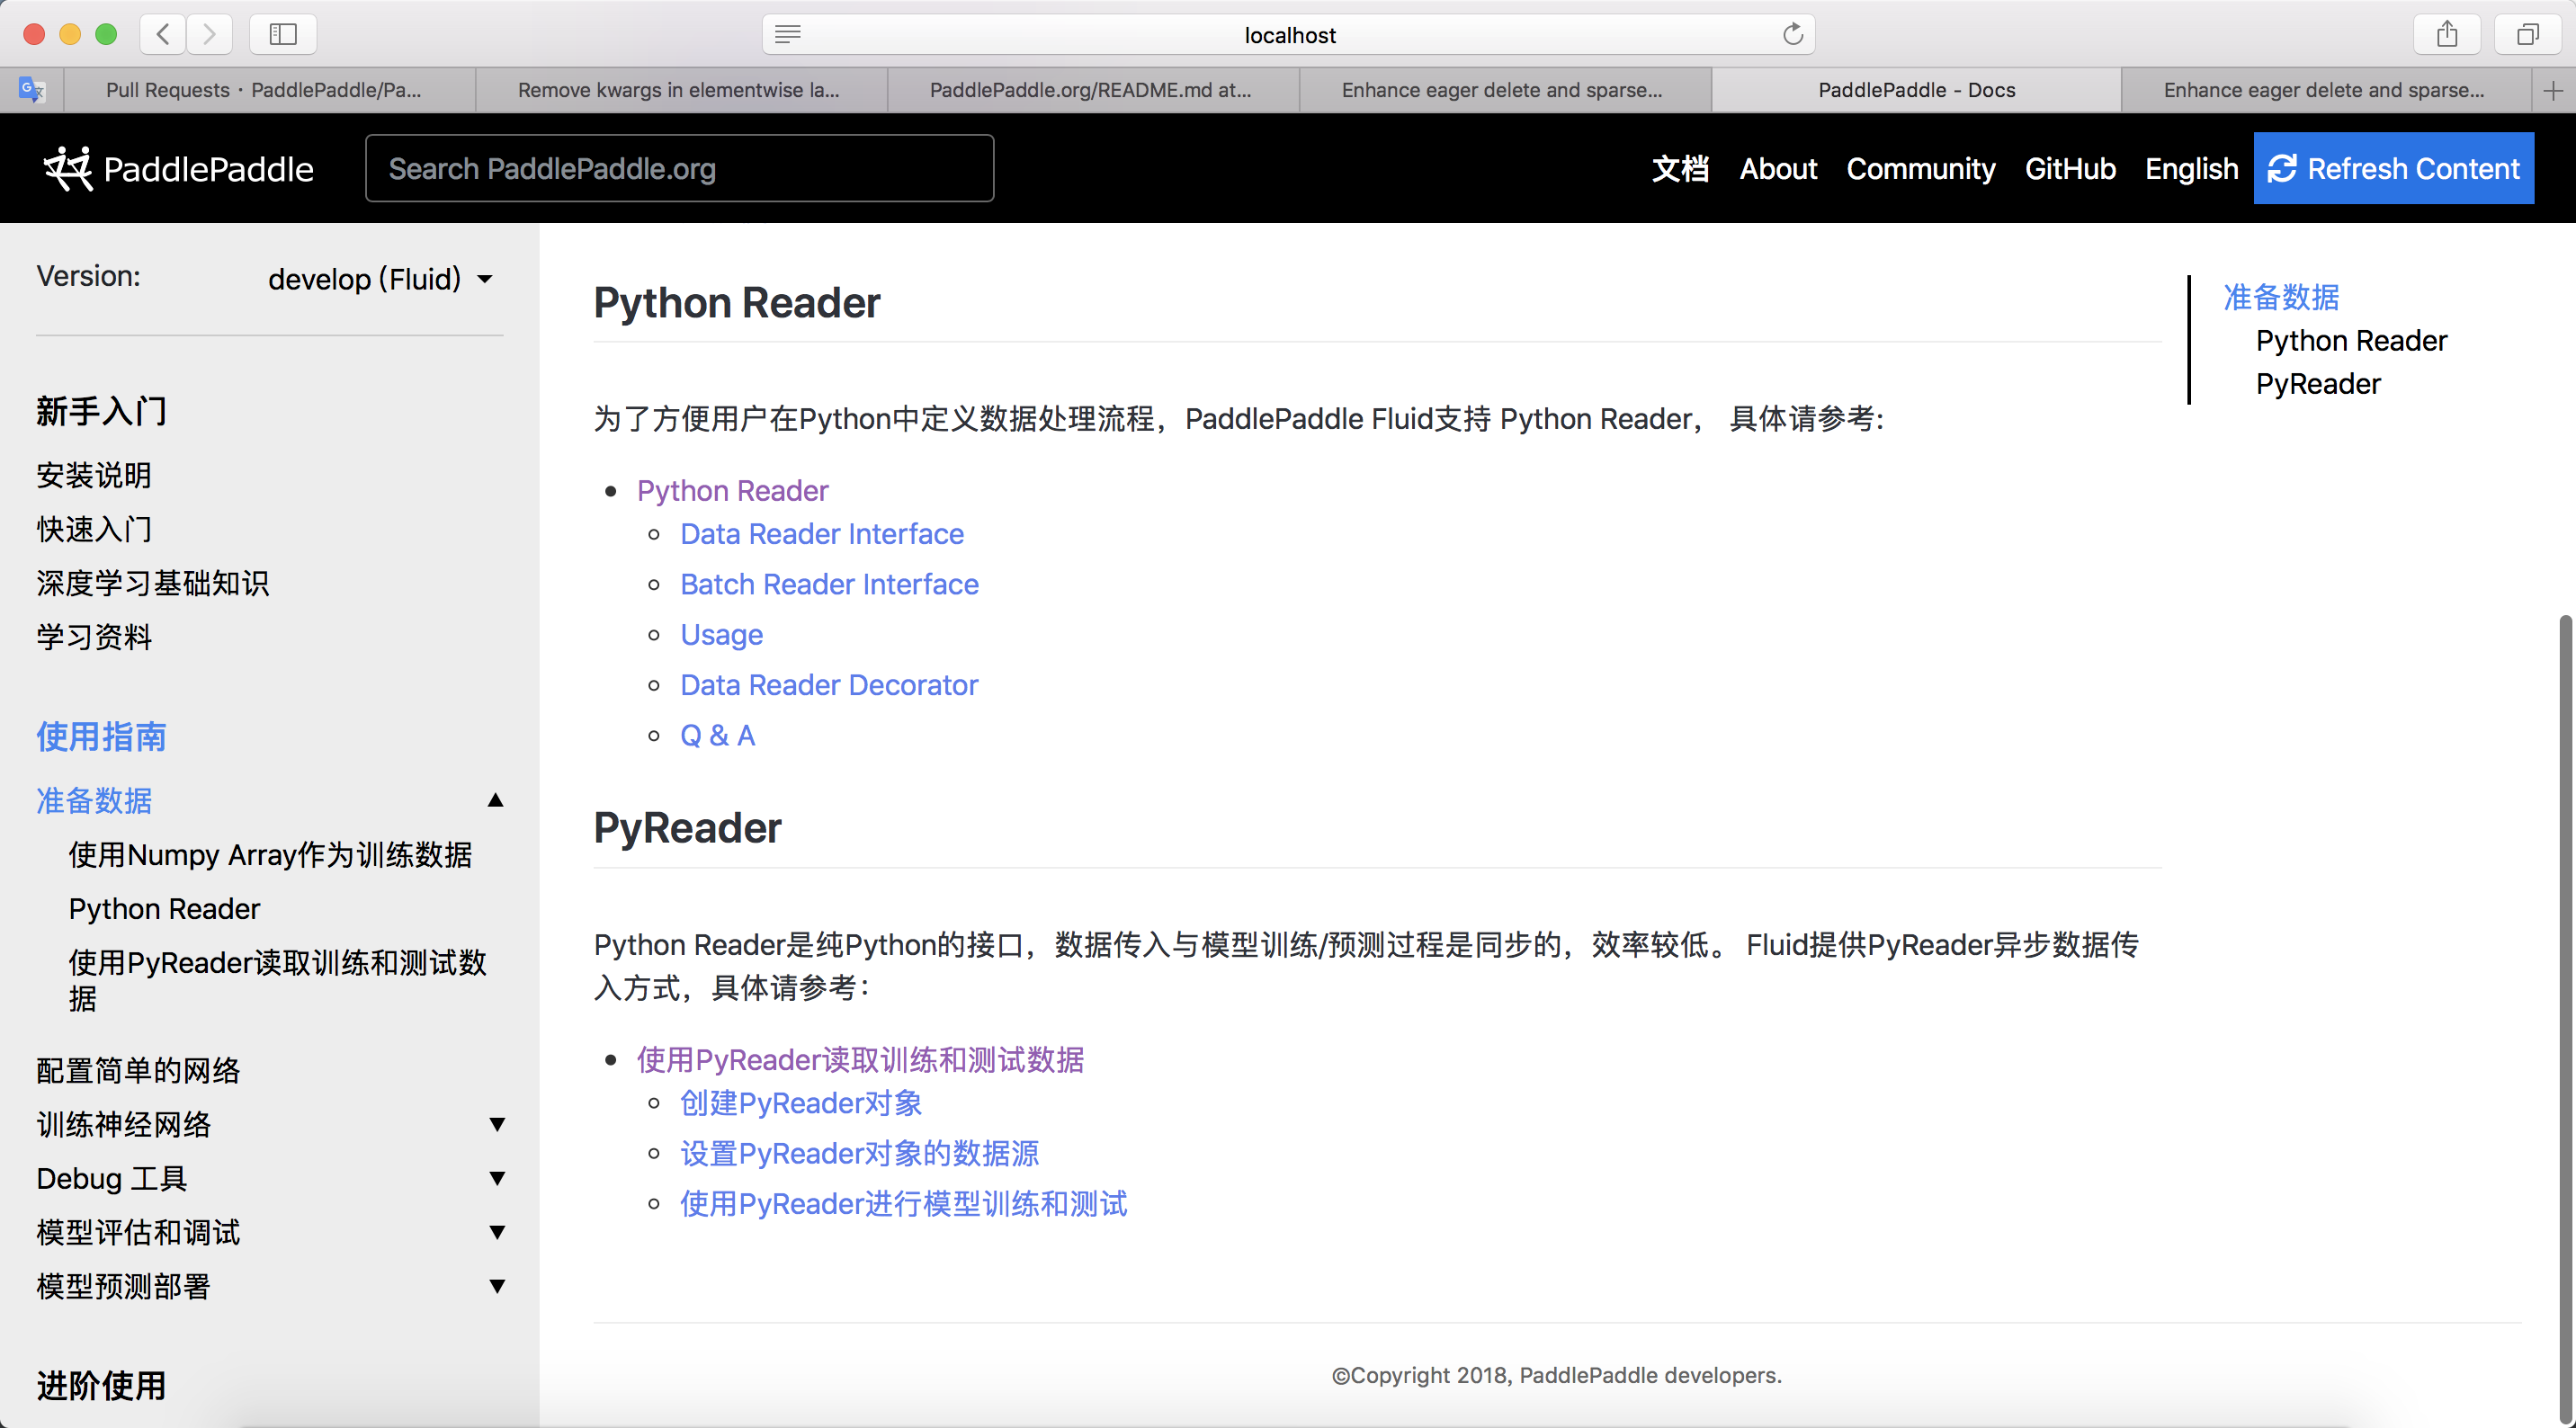Open the Usage link
This screenshot has width=2576, height=1428.
coord(721,635)
